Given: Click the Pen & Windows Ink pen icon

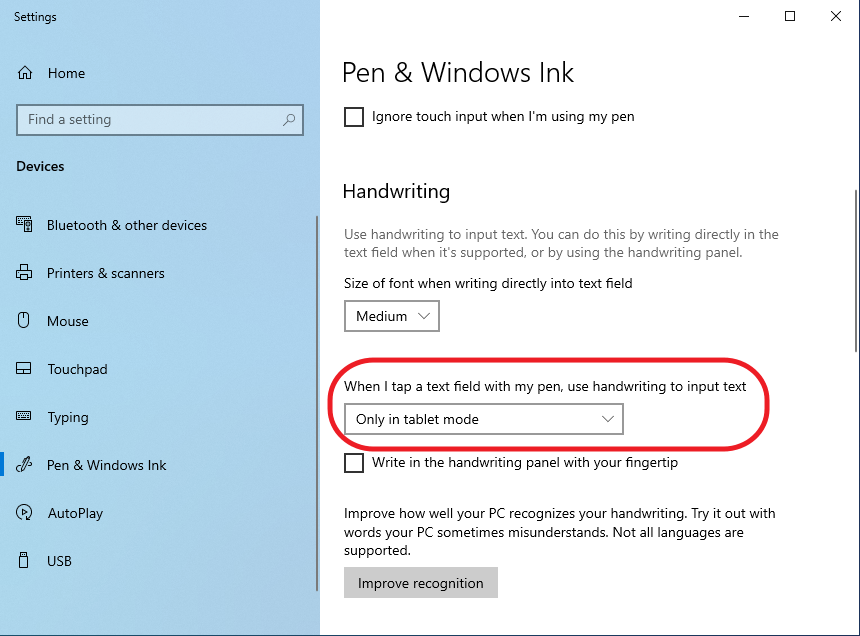Looking at the screenshot, I should coord(24,464).
